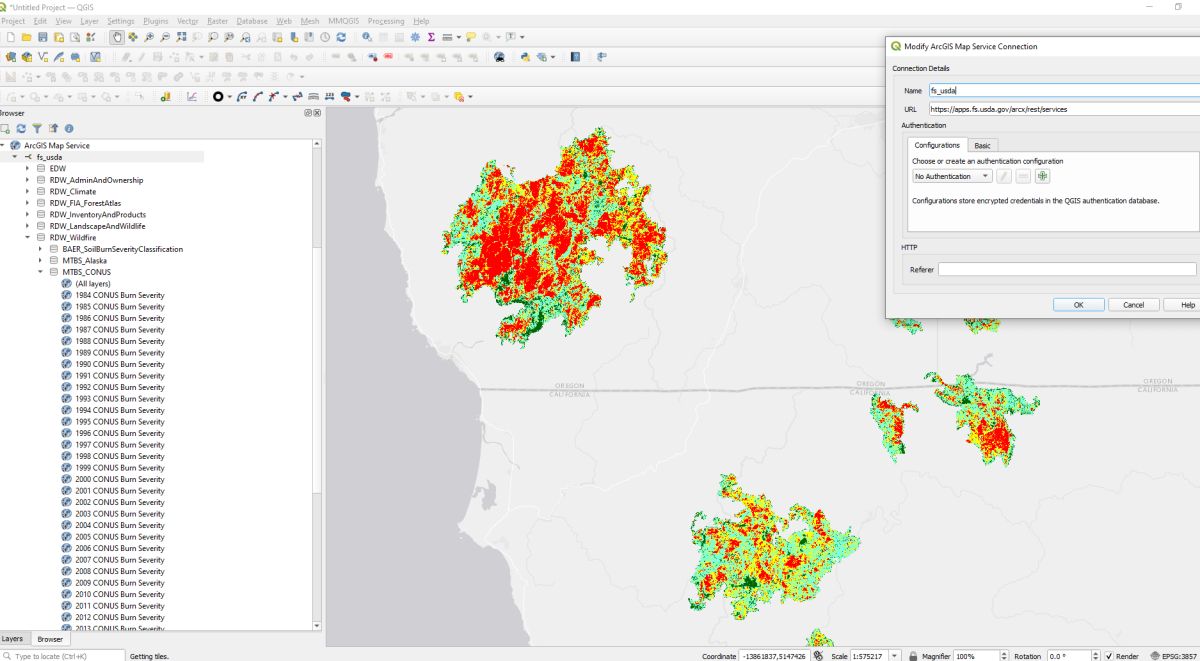This screenshot has width=1200, height=661.
Task: Click Cancel in connection dialog
Action: pos(1133,304)
